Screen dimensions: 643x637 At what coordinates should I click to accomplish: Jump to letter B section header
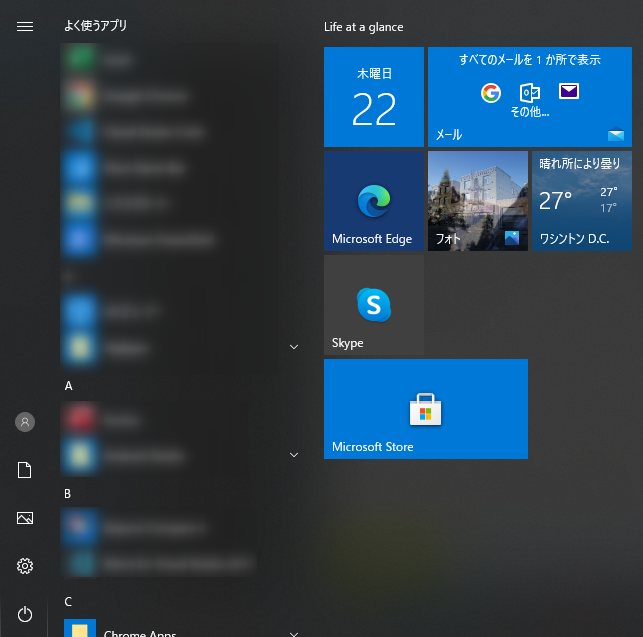tap(68, 494)
